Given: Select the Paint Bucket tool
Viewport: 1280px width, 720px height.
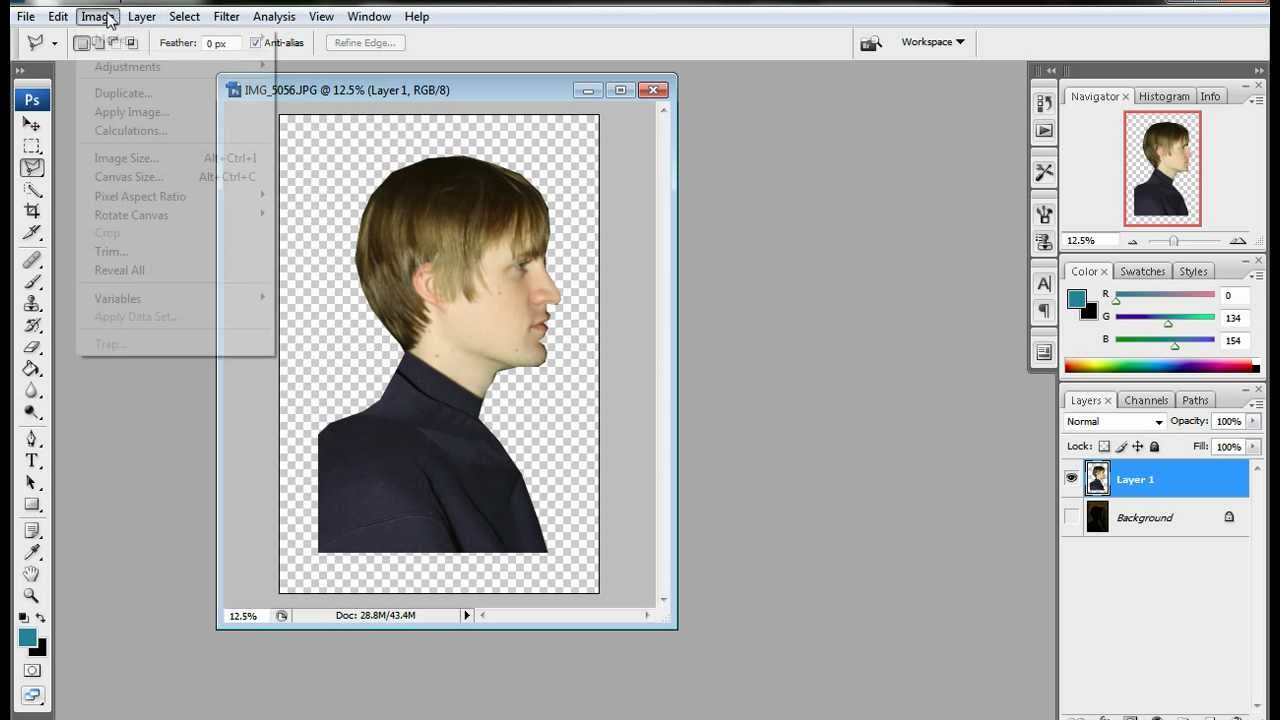Looking at the screenshot, I should [x=32, y=369].
